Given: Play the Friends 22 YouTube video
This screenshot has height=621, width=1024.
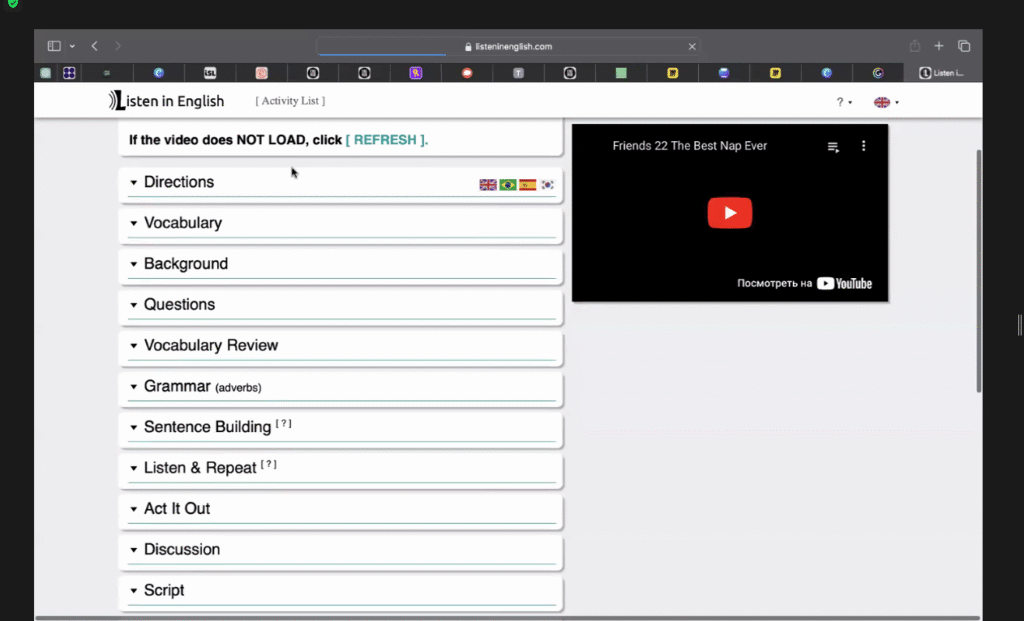Looking at the screenshot, I should tap(729, 213).
